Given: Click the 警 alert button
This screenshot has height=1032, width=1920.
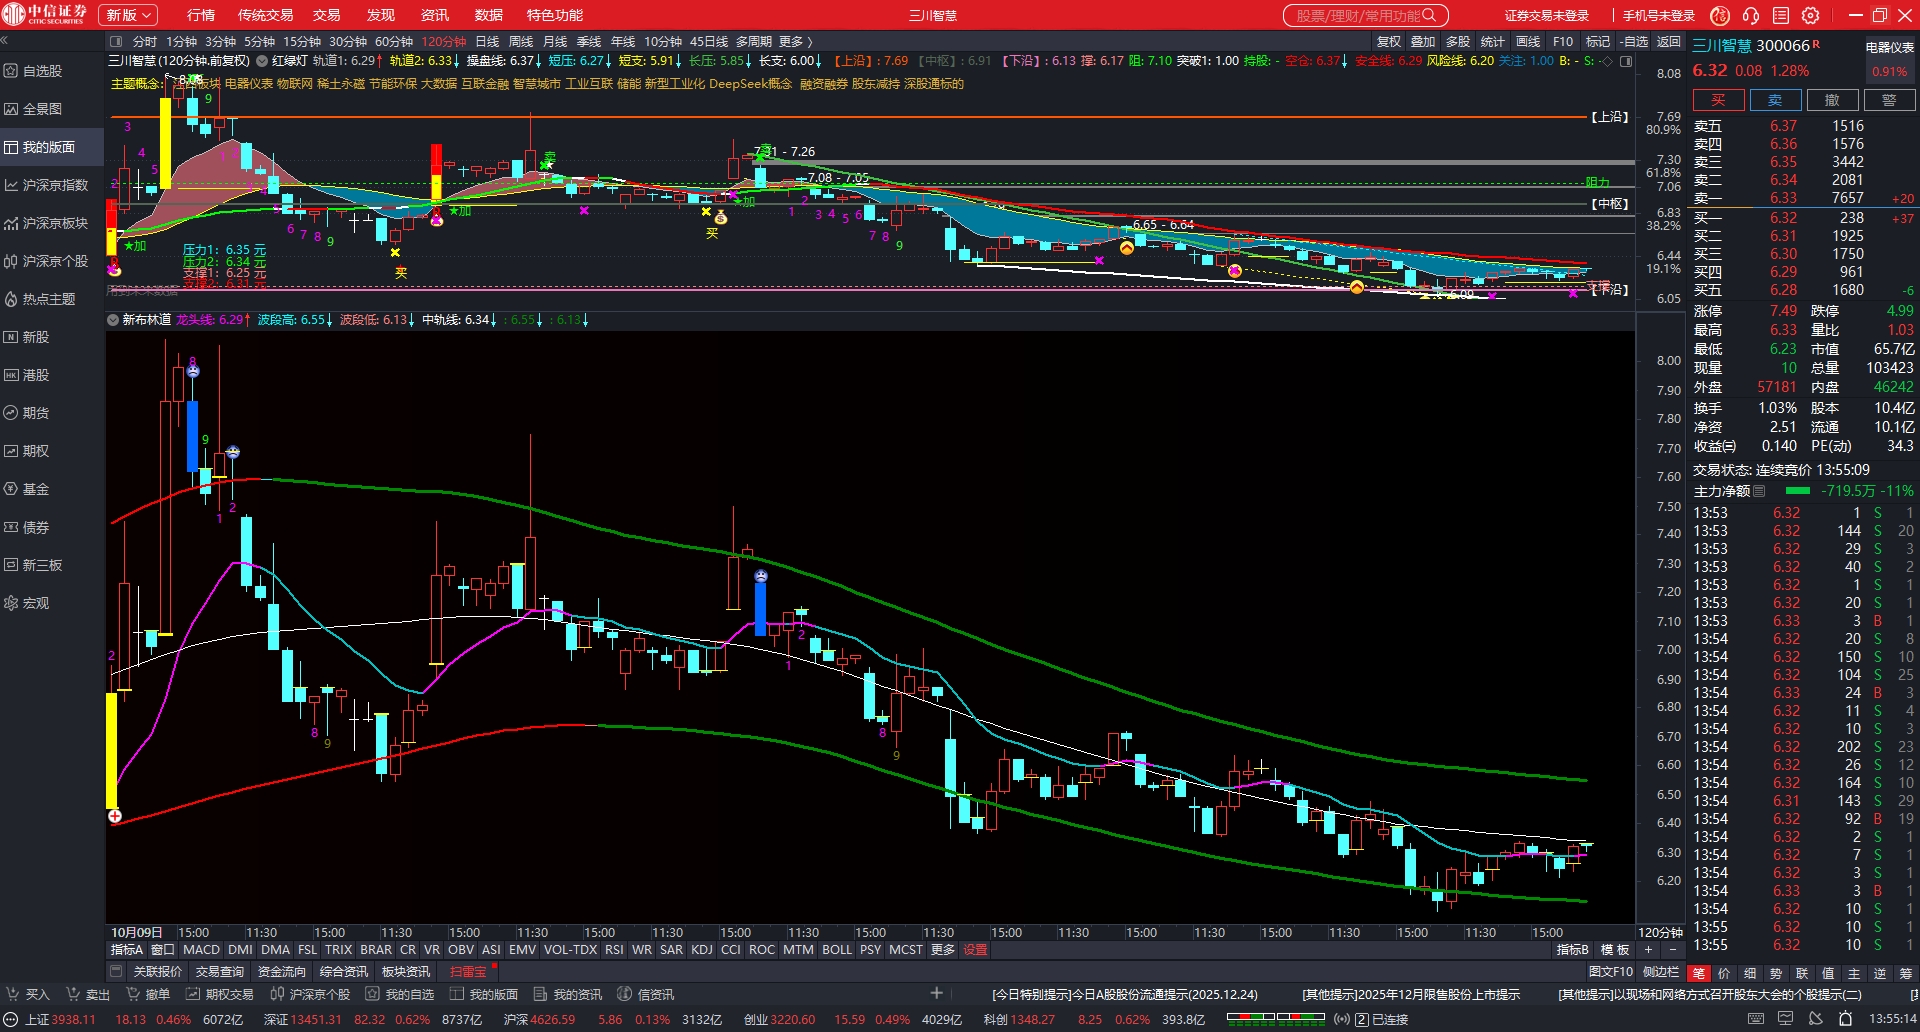Looking at the screenshot, I should [x=1889, y=100].
